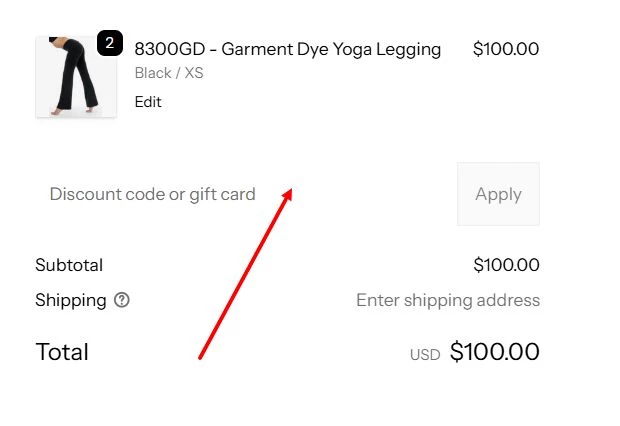Click the tail end of the red arrow

coord(200,357)
